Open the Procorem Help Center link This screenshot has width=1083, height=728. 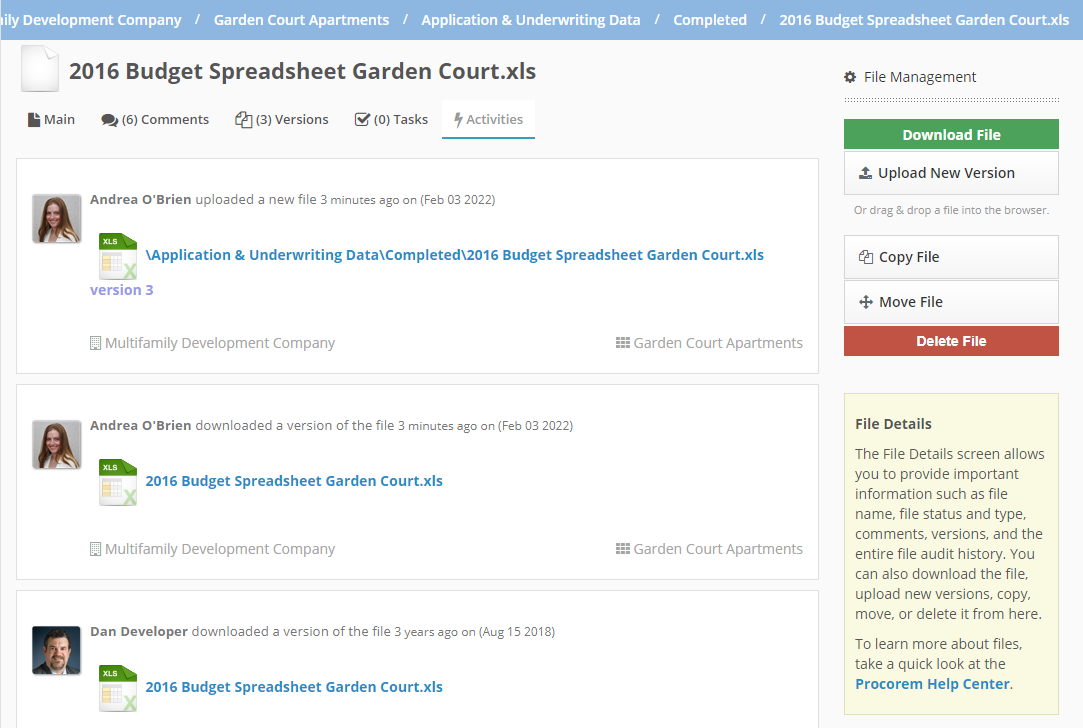click(x=932, y=684)
